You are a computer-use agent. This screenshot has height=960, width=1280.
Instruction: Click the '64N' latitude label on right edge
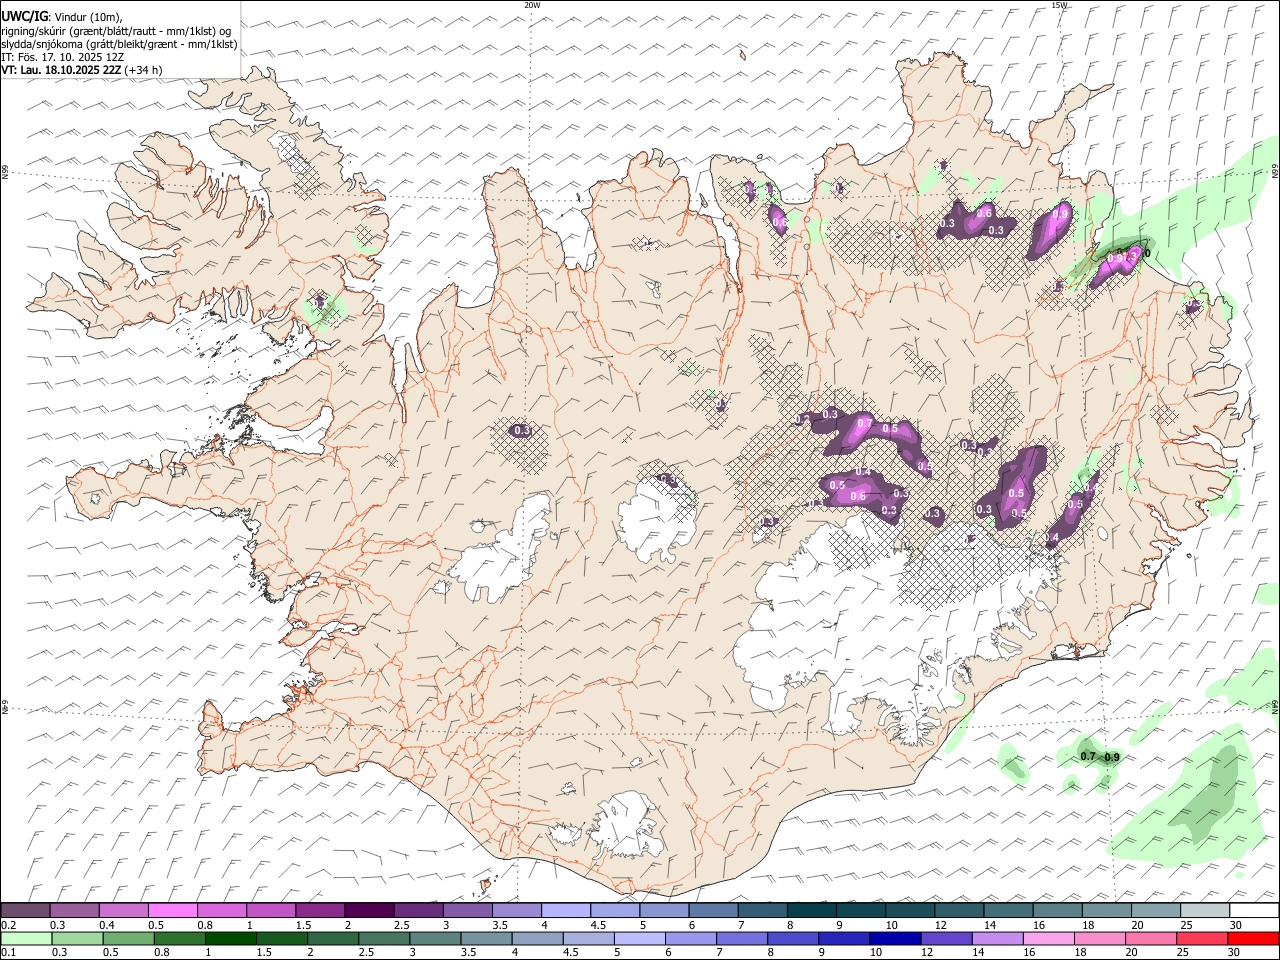click(x=1275, y=706)
